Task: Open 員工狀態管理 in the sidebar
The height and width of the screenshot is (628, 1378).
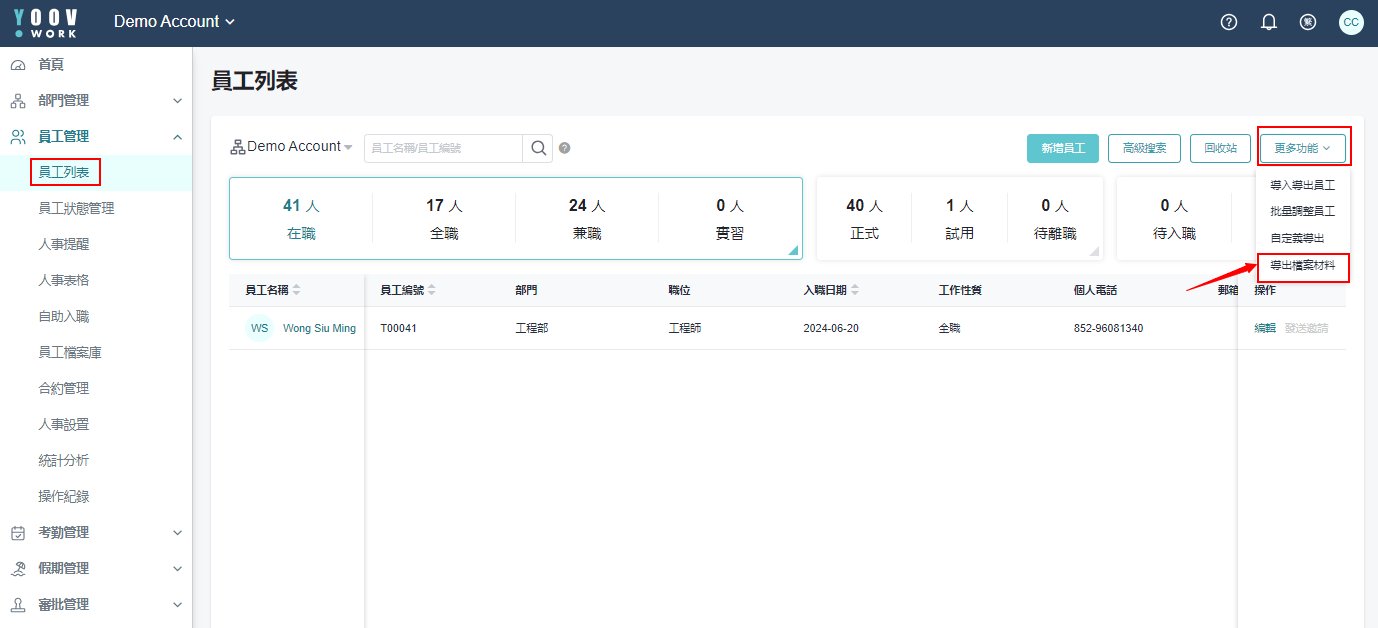Action: coord(76,208)
